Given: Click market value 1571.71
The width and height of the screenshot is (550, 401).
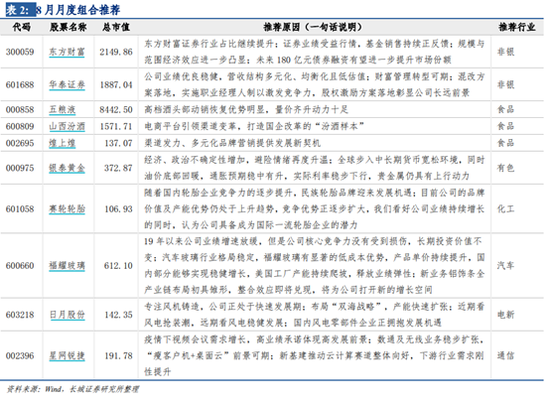Looking at the screenshot, I should point(116,126).
